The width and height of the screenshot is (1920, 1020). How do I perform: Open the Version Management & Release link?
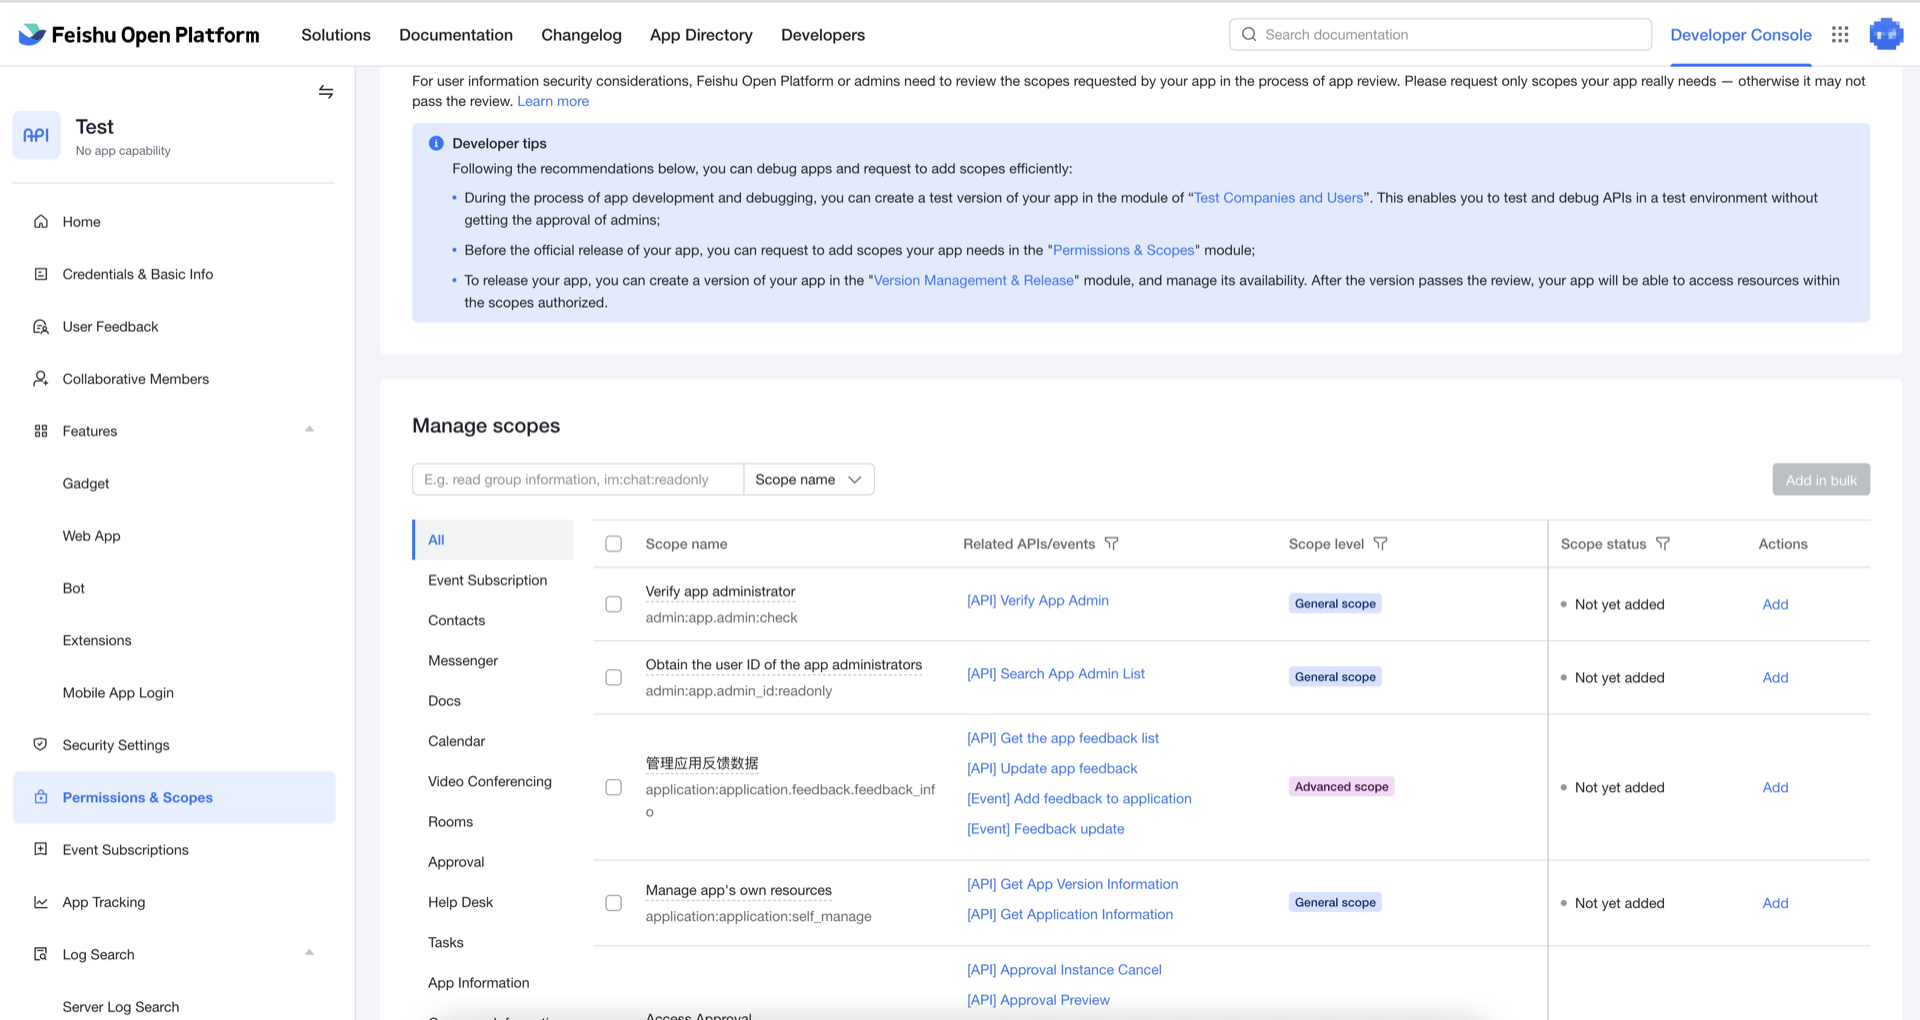tap(973, 281)
